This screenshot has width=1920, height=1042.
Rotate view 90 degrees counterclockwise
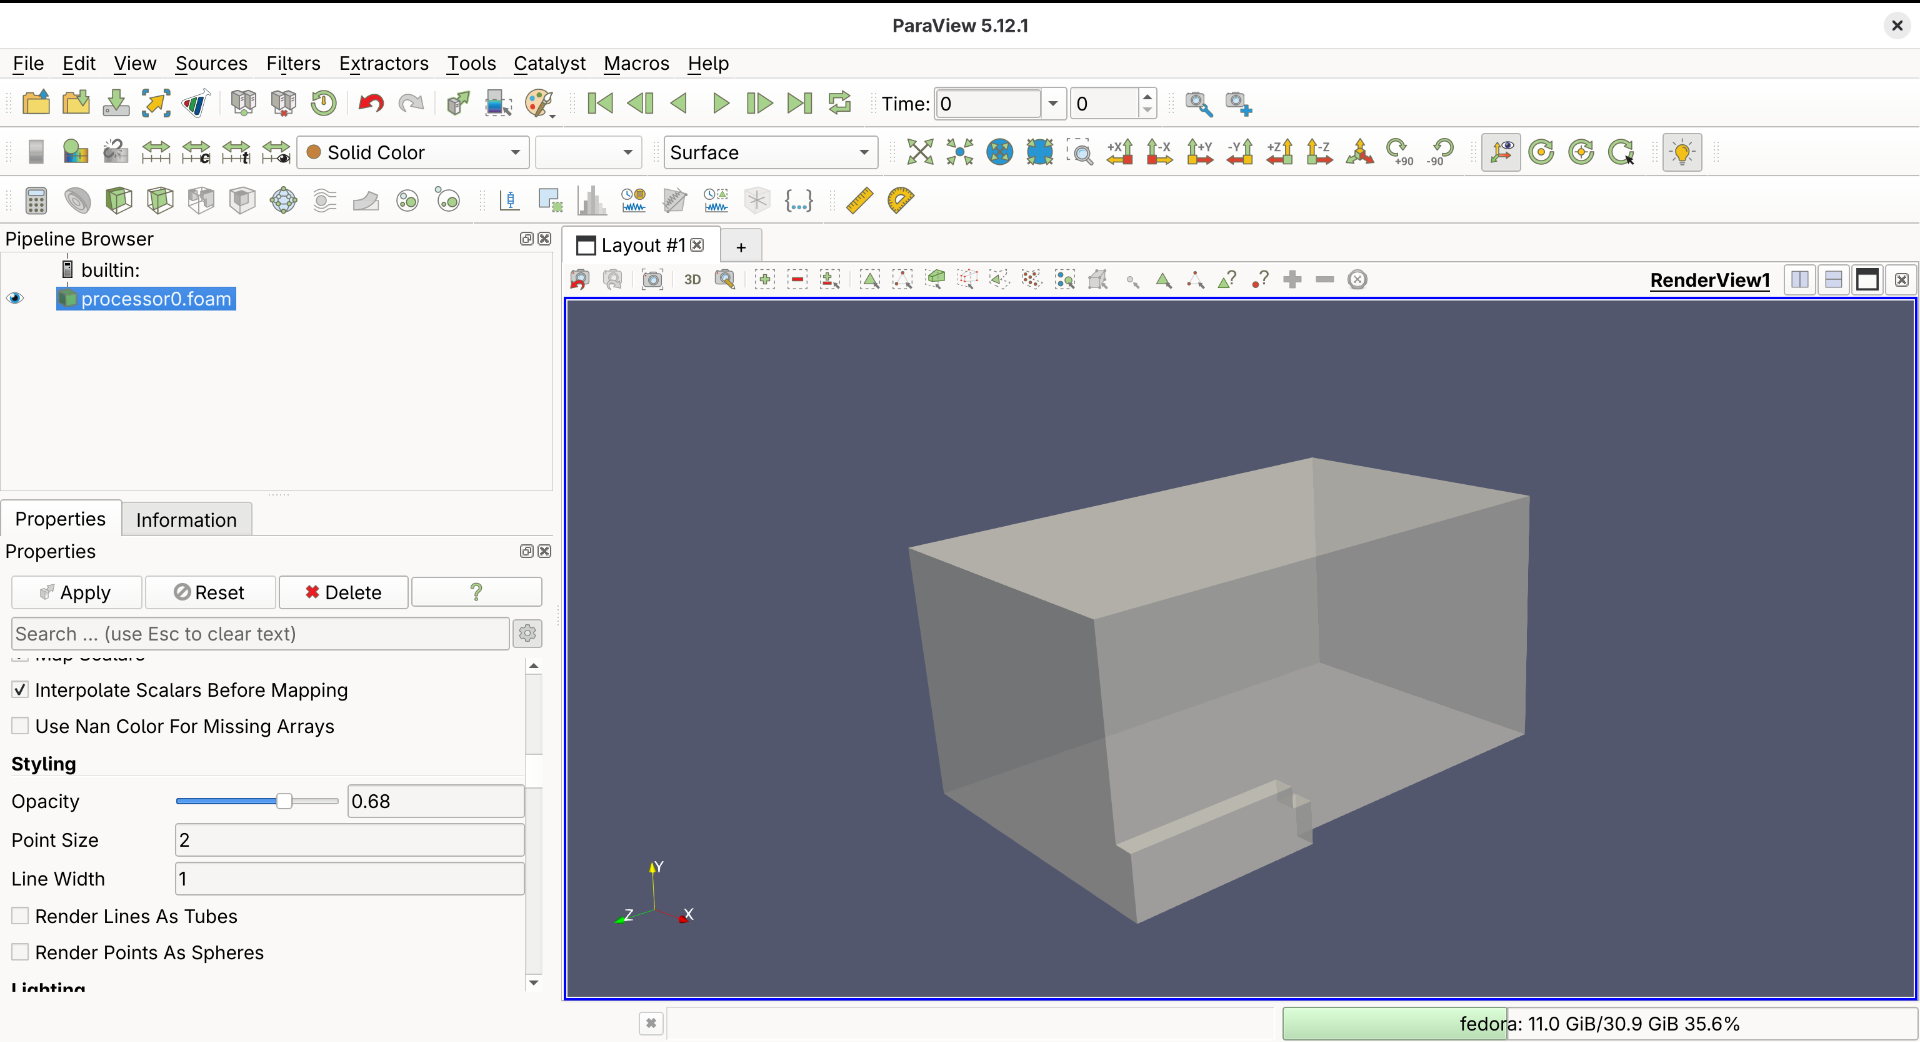point(1440,152)
